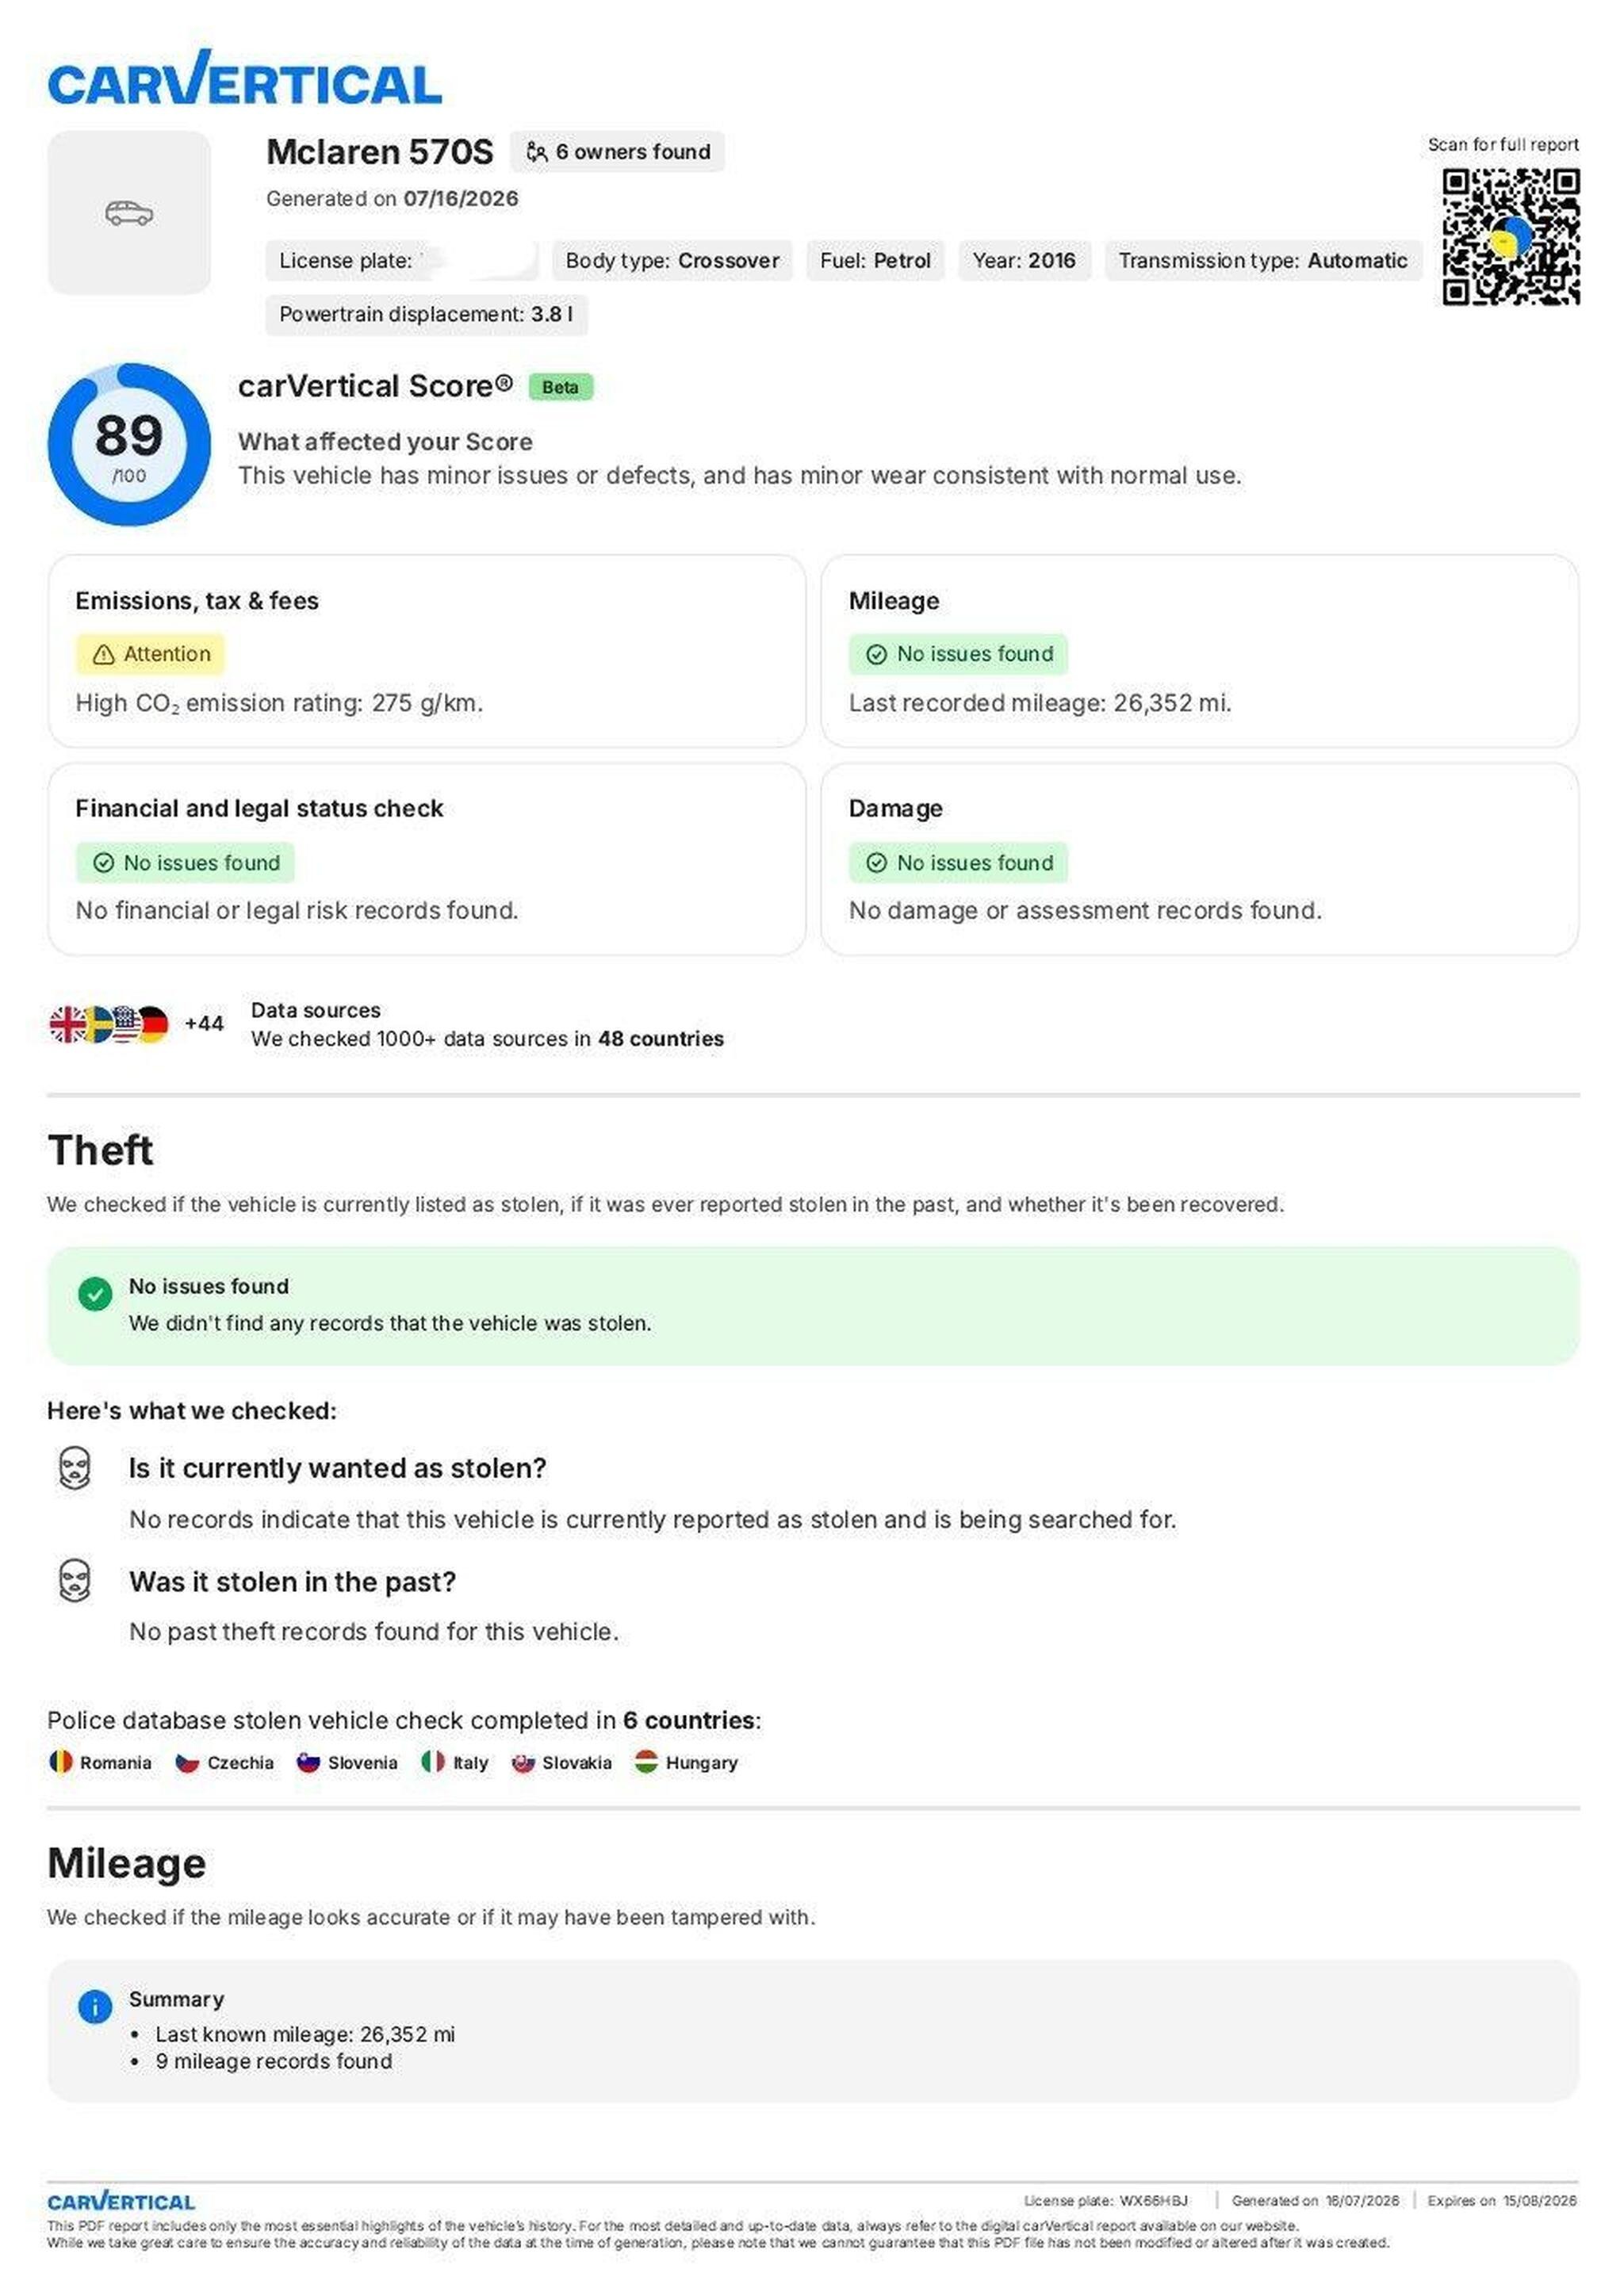Click the +44 more countries label

point(204,1024)
